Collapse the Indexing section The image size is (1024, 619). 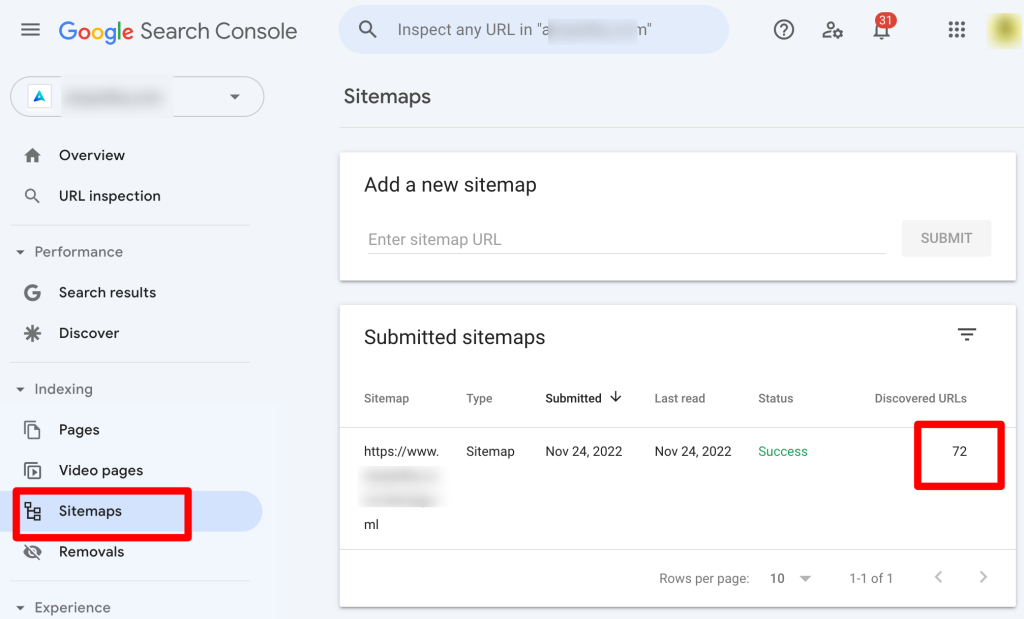[20, 389]
